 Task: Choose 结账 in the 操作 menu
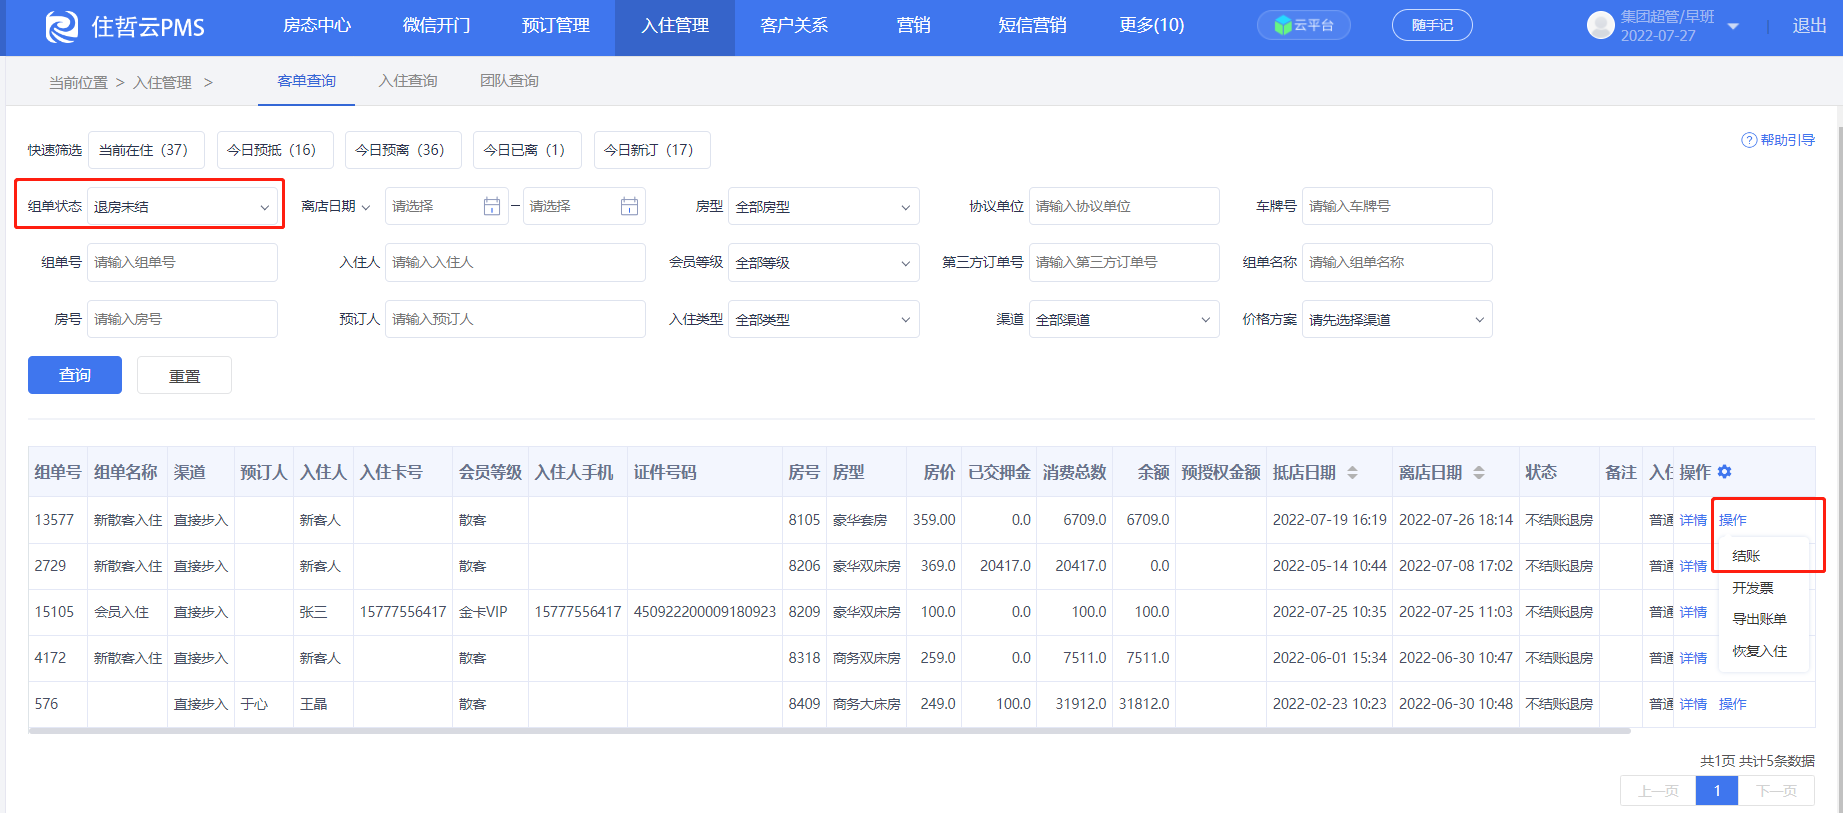click(1746, 556)
